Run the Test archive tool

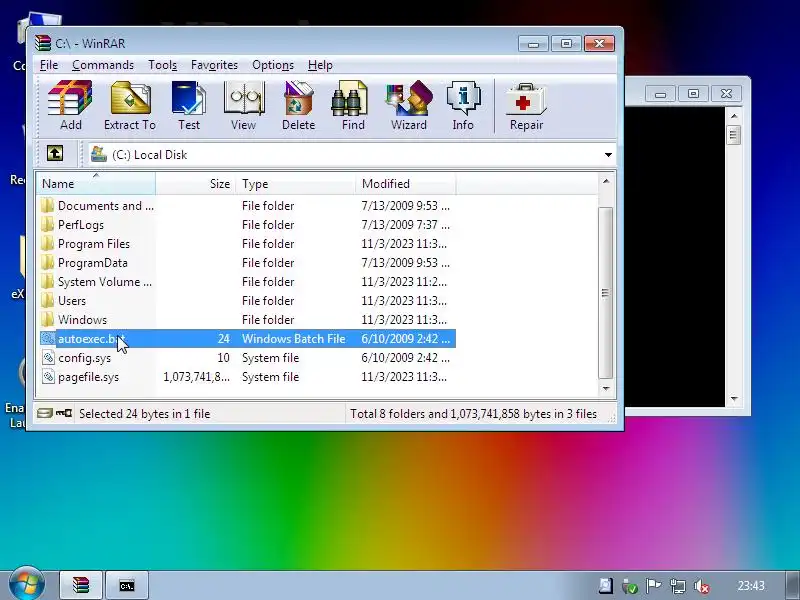[189, 106]
